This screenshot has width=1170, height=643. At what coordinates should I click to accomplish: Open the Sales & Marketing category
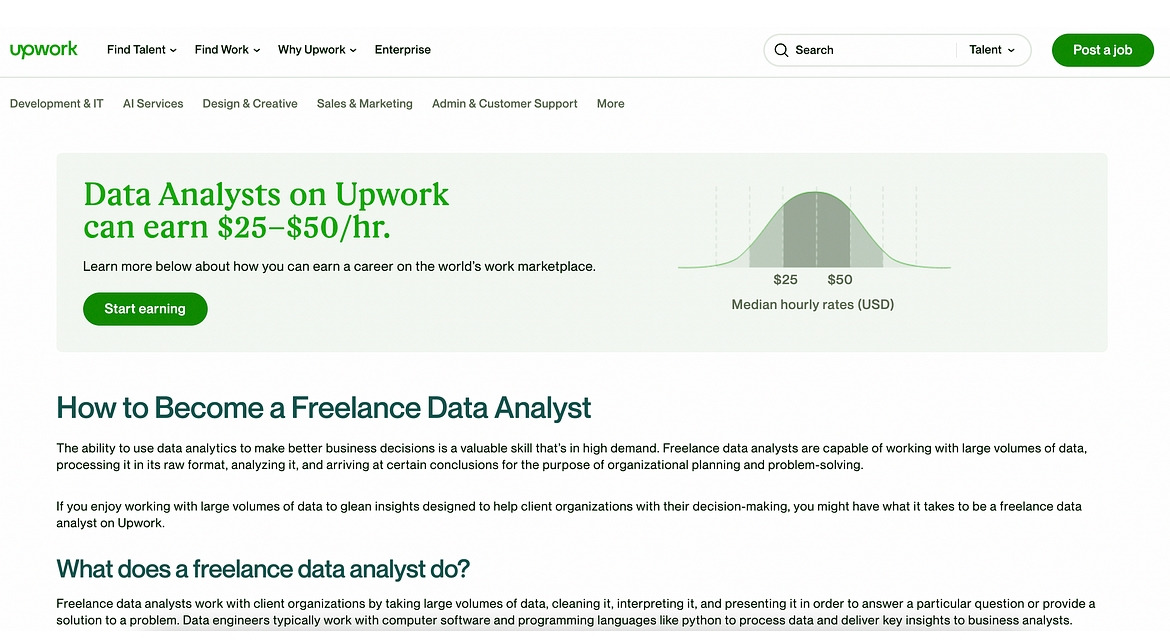(x=365, y=104)
